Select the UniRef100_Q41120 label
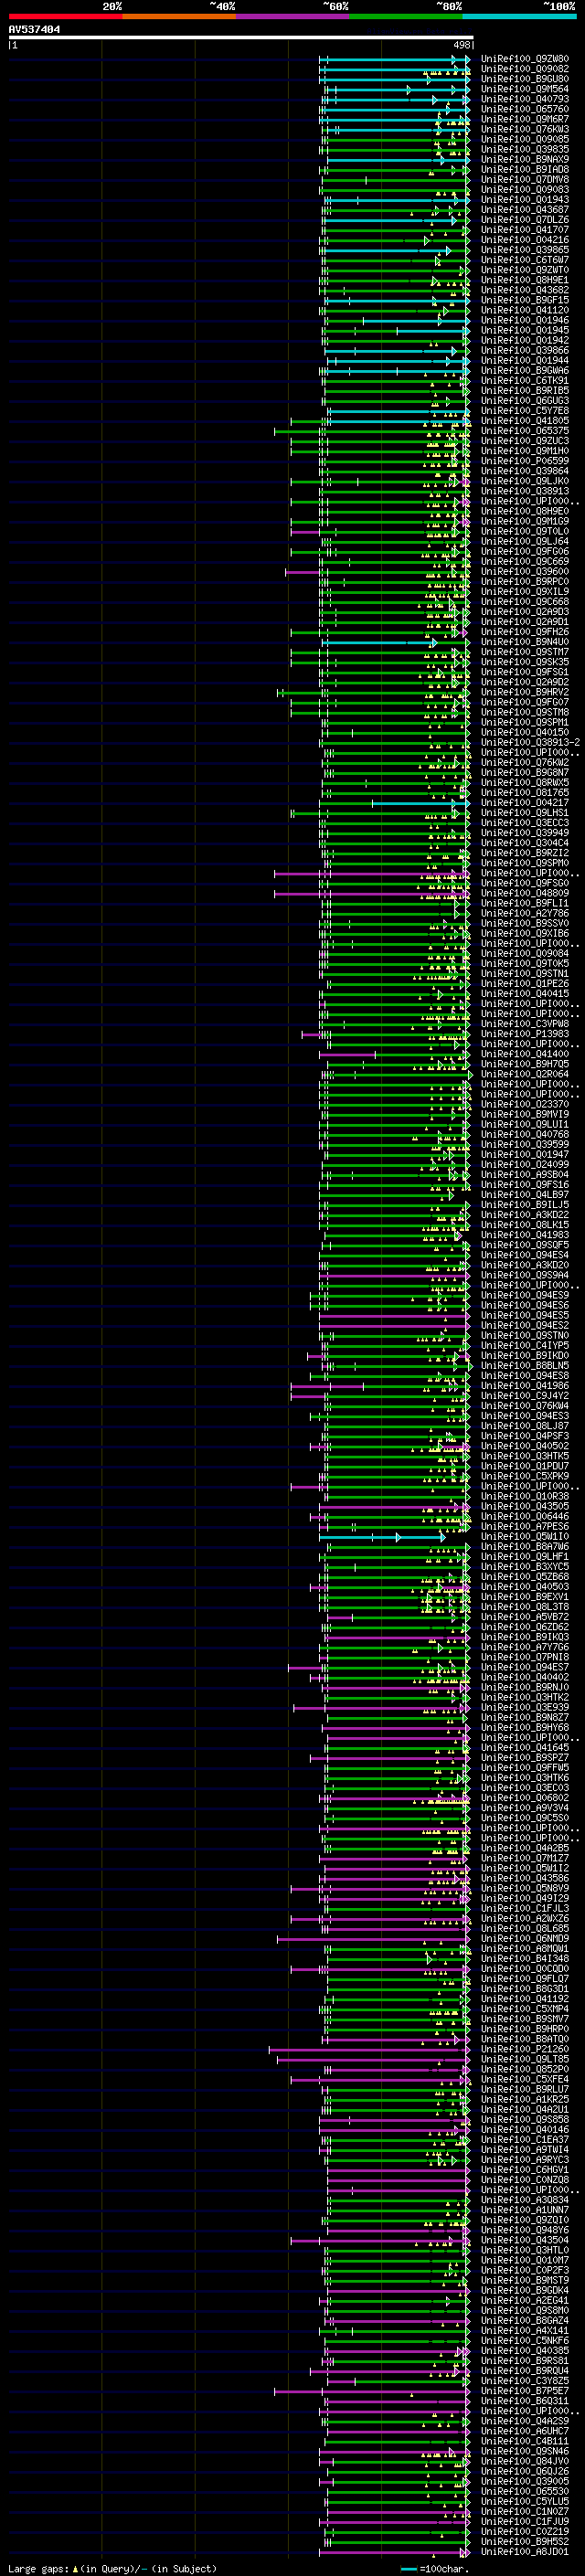The height and width of the screenshot is (2576, 585). 524,310
